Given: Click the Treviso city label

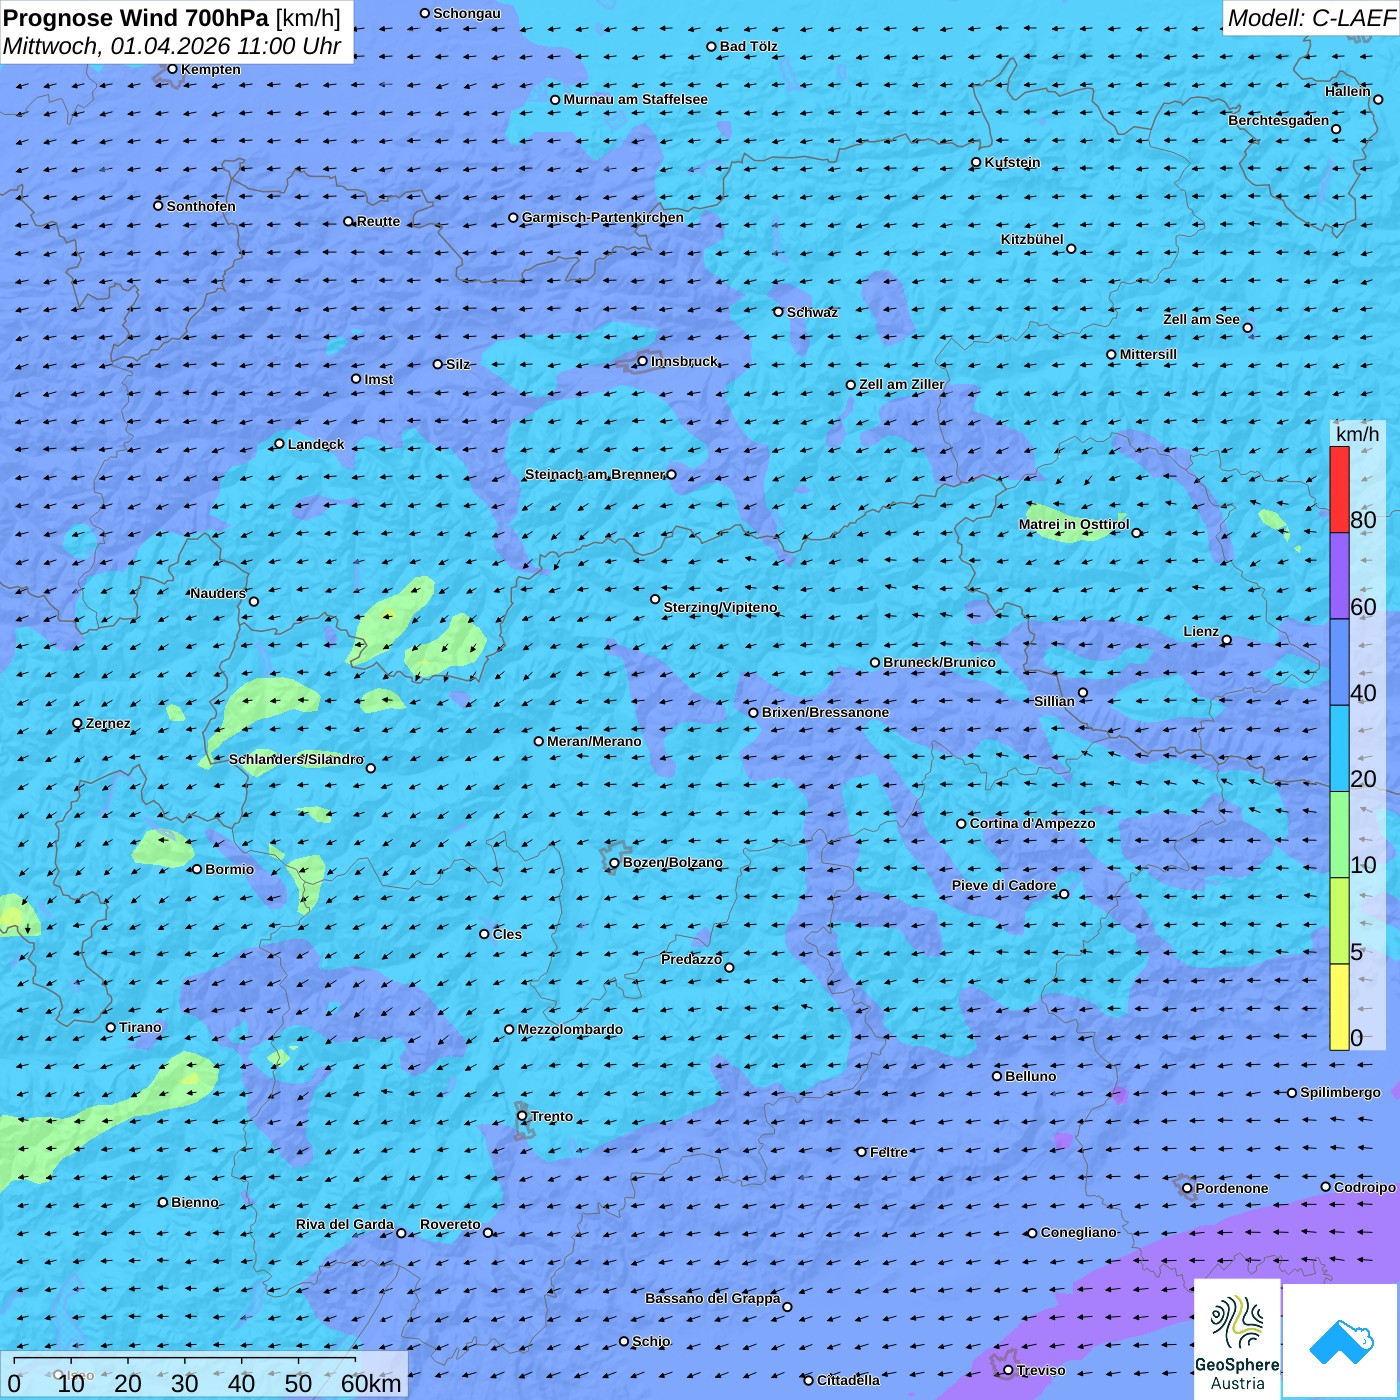Looking at the screenshot, I should 1040,1370.
